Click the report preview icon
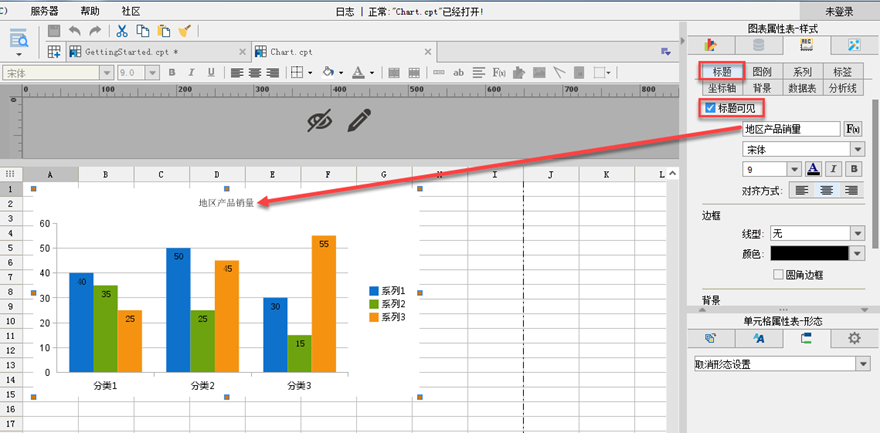Image resolution: width=880 pixels, height=433 pixels. tap(19, 38)
